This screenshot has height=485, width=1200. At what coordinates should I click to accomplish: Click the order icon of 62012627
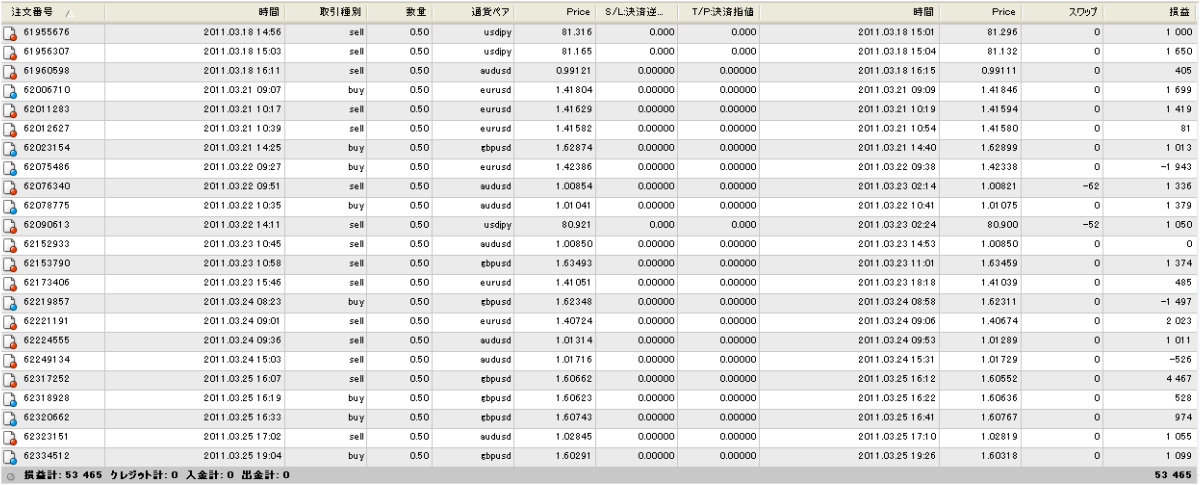click(x=11, y=128)
